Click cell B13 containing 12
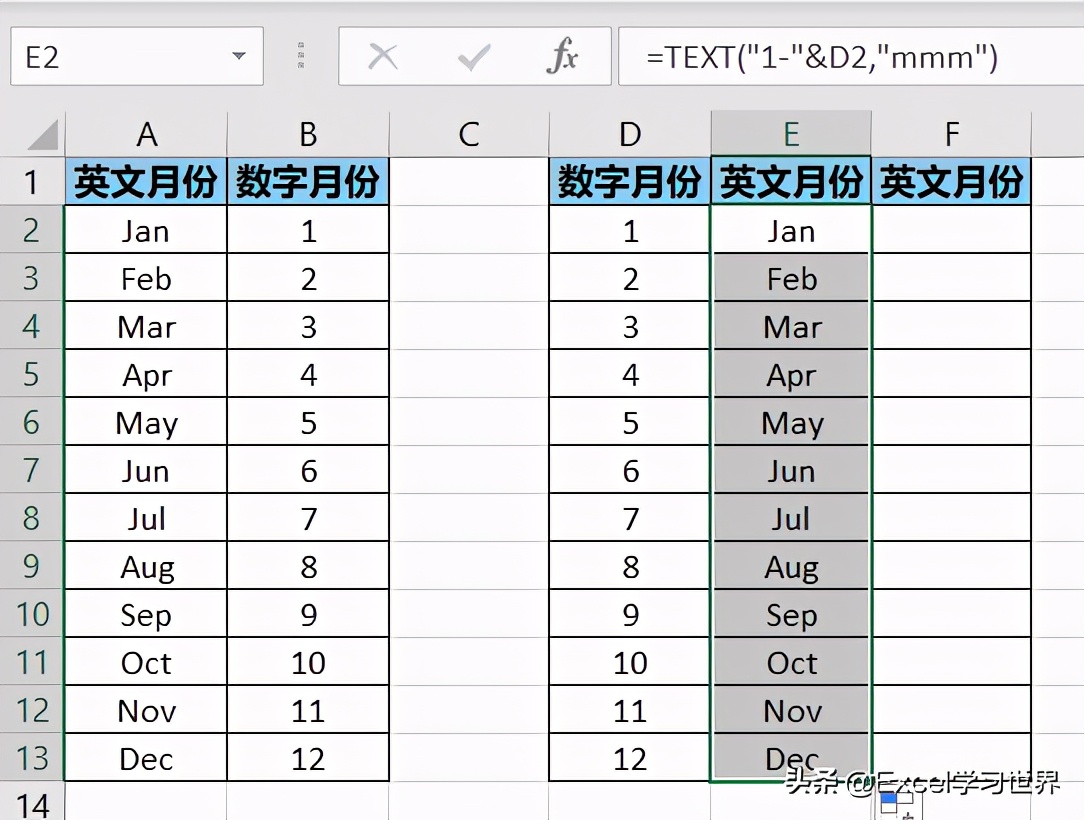Viewport: 1084px width, 820px height. [x=308, y=758]
